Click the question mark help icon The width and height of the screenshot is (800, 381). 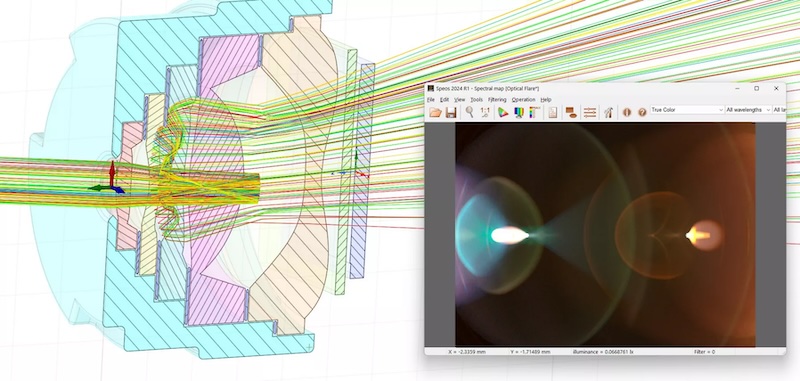point(642,112)
